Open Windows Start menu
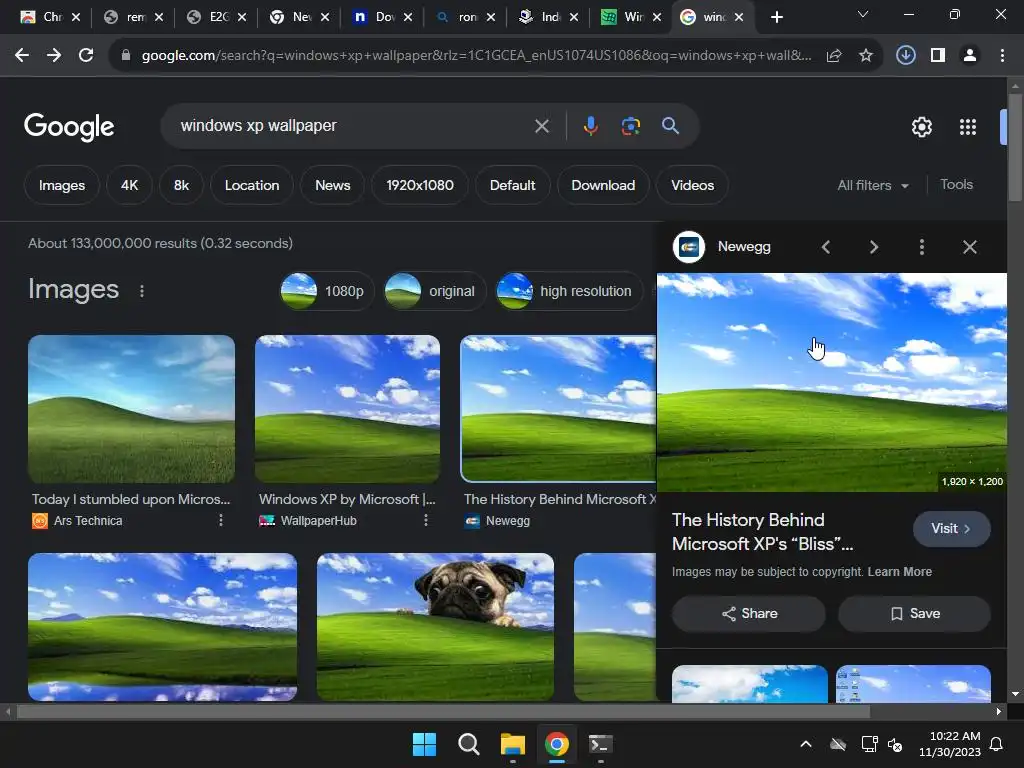The width and height of the screenshot is (1024, 768). 424,744
